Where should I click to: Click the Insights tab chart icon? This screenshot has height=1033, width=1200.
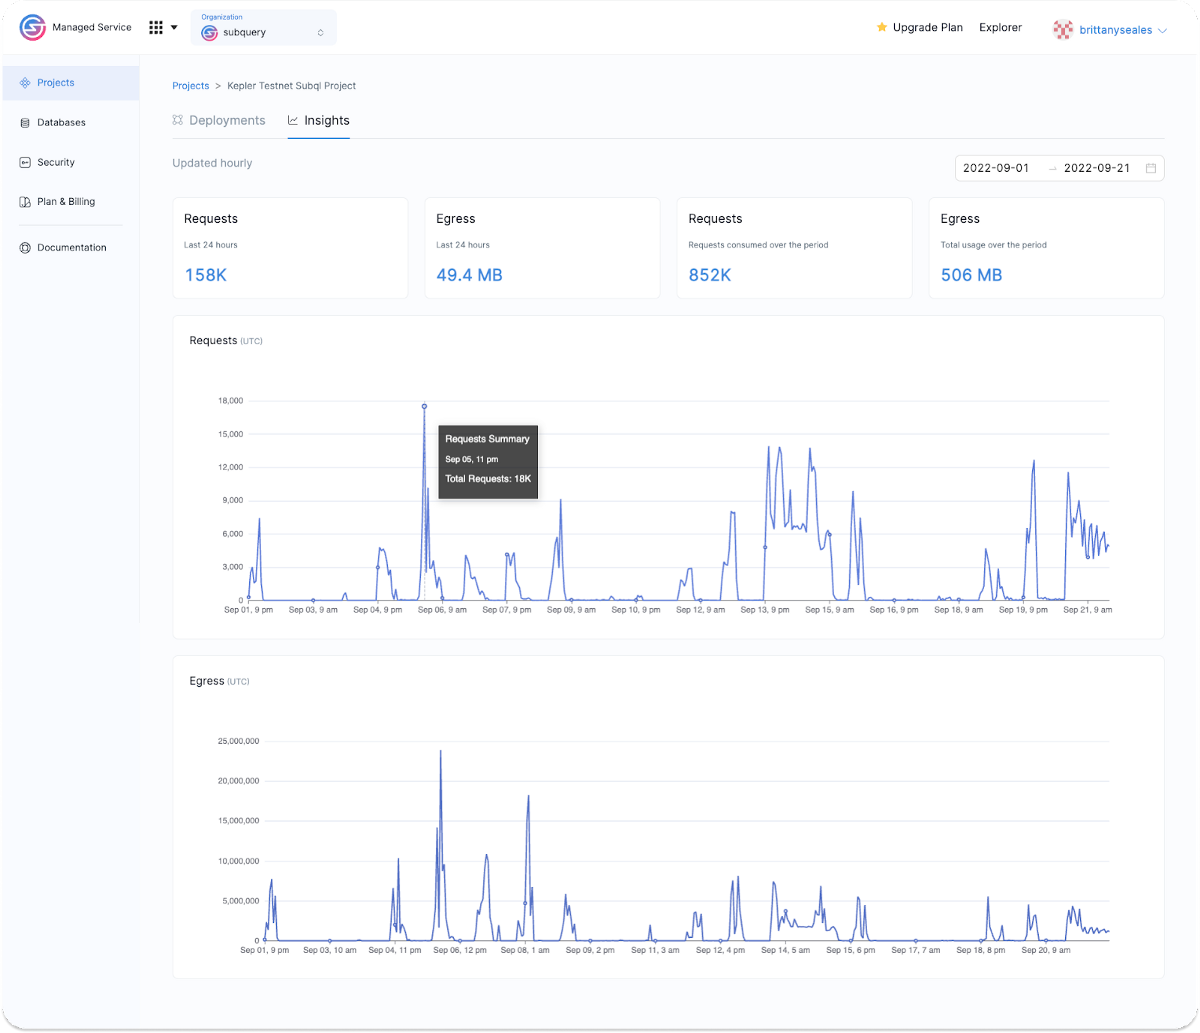coord(293,120)
